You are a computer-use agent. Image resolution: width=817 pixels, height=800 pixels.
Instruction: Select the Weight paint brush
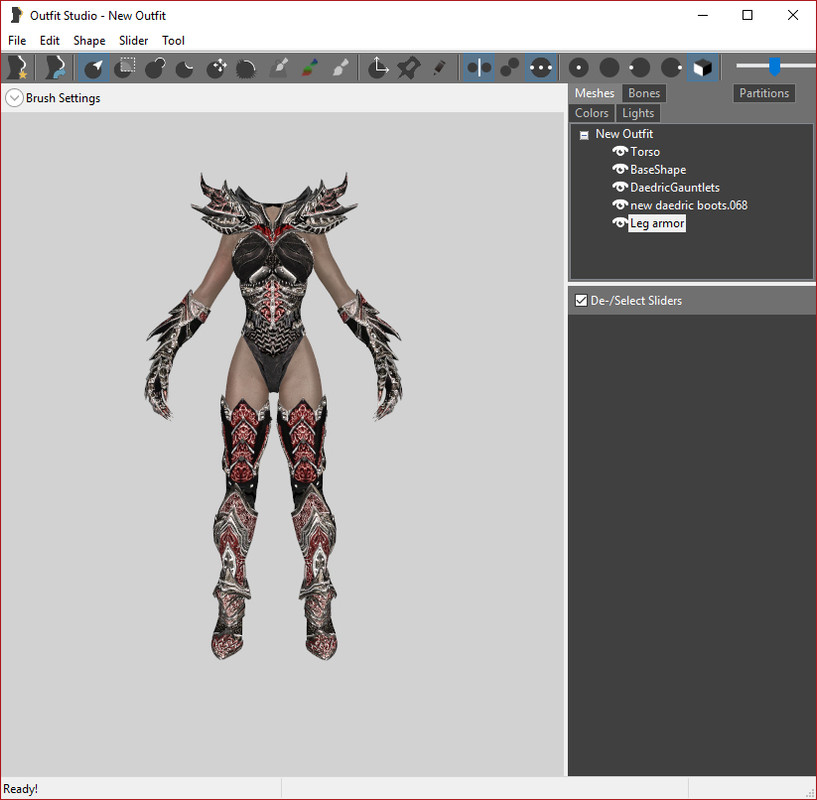279,67
